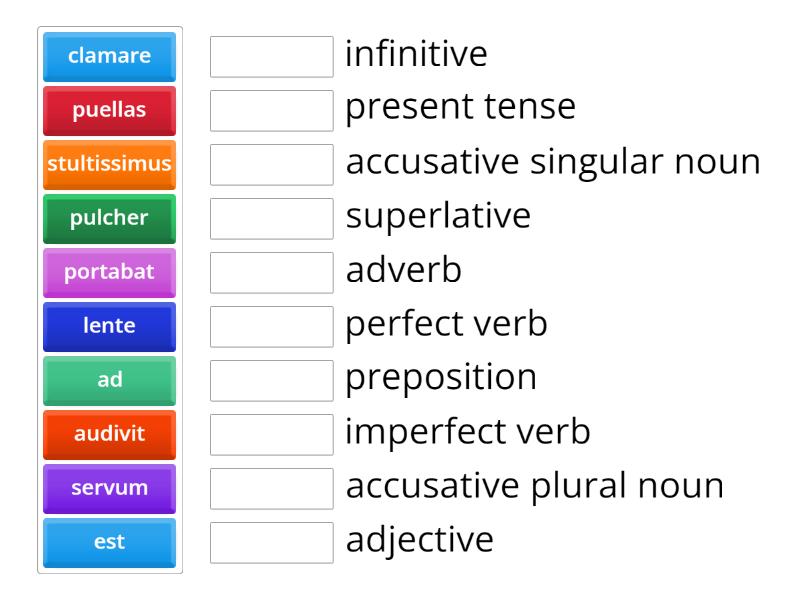Click the ad word tile

pyautogui.click(x=108, y=380)
